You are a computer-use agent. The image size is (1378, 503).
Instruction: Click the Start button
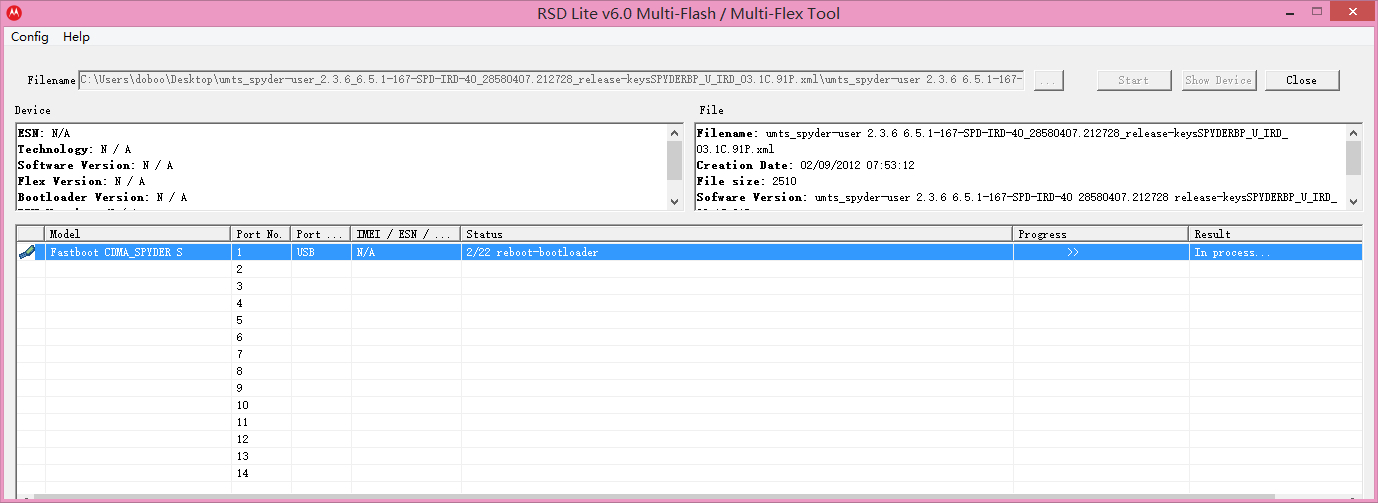[x=1133, y=80]
